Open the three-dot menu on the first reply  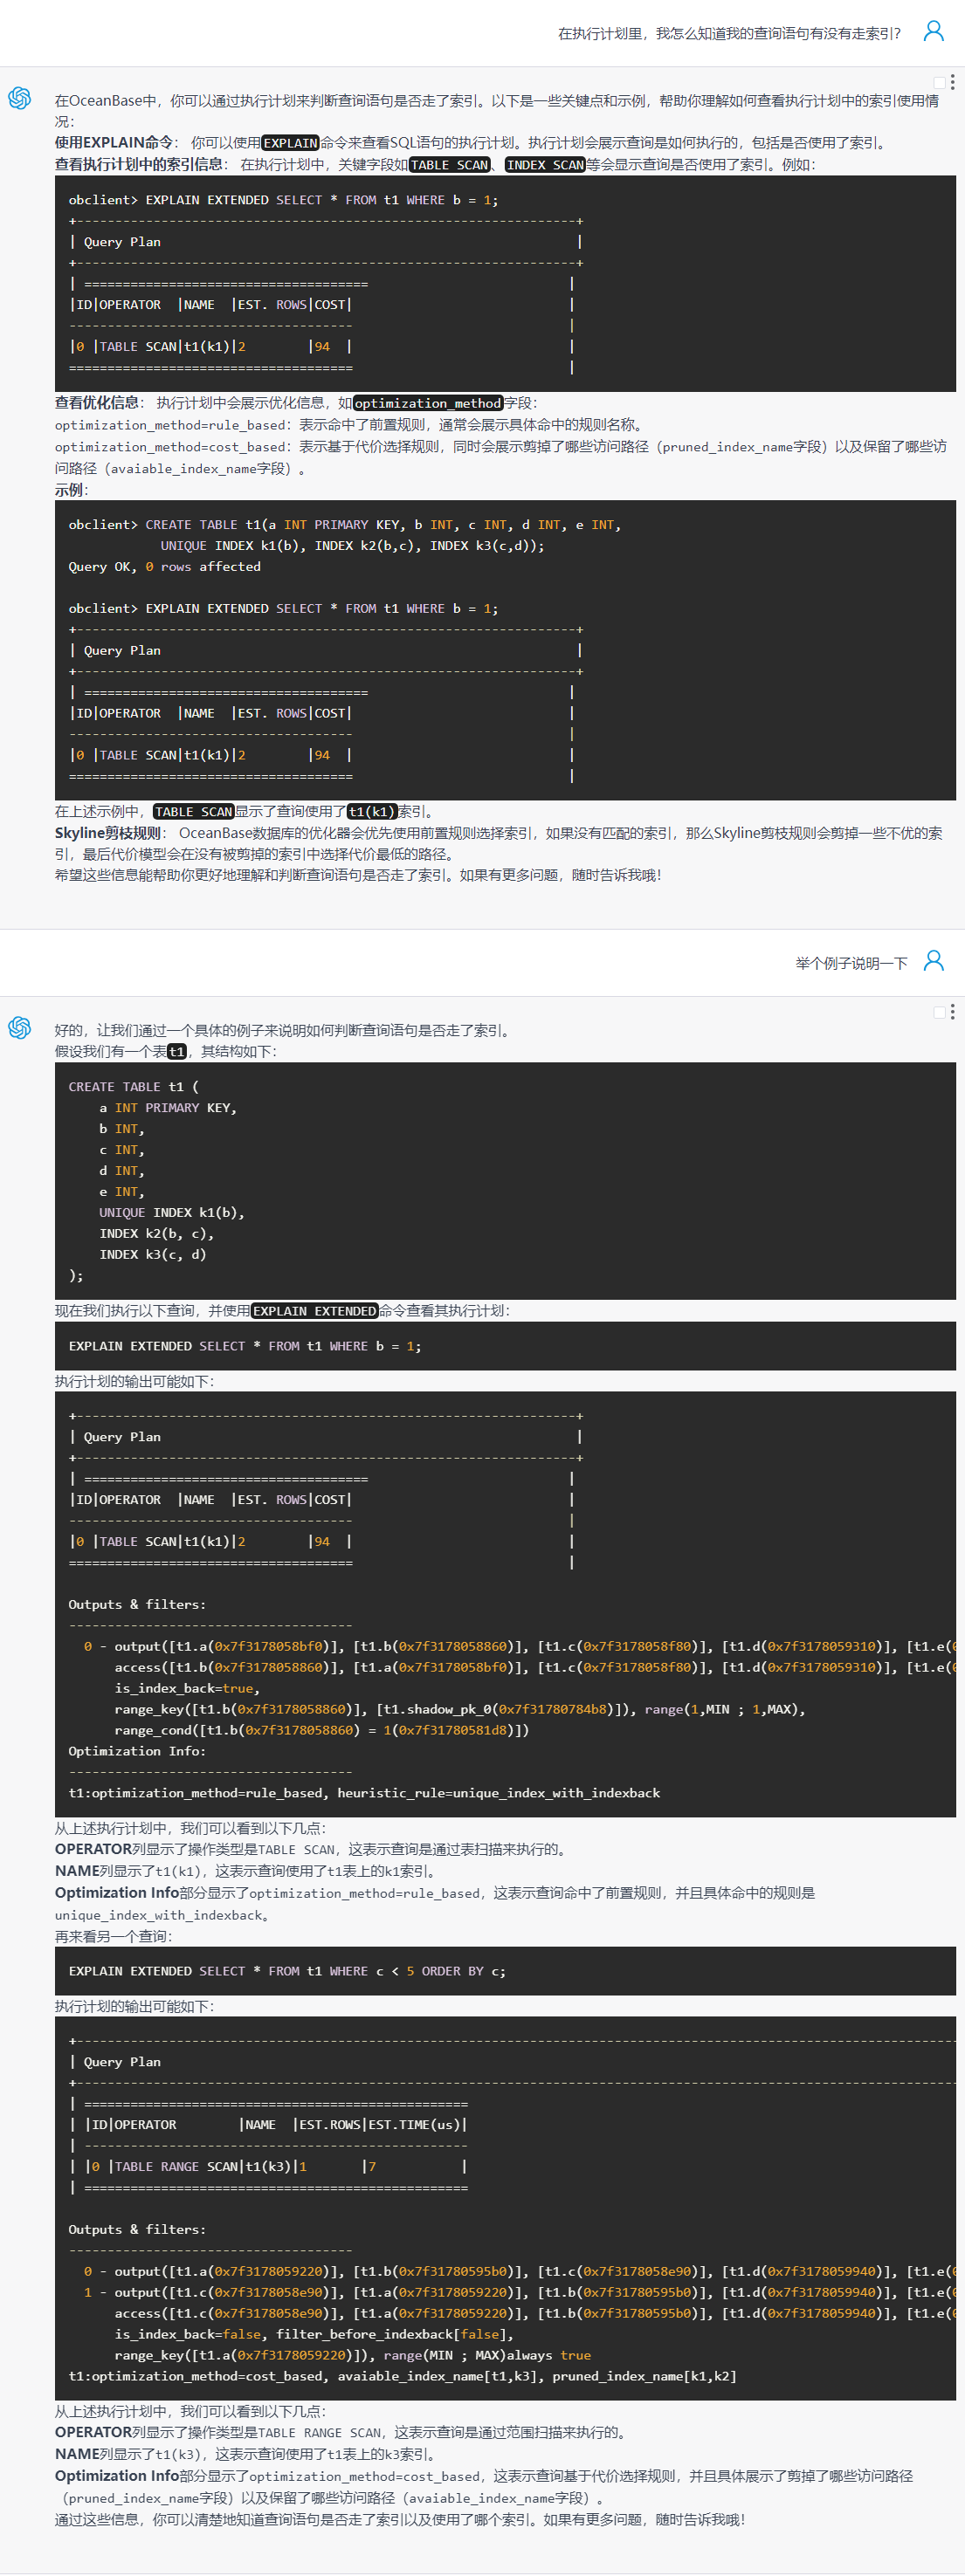[x=952, y=82]
